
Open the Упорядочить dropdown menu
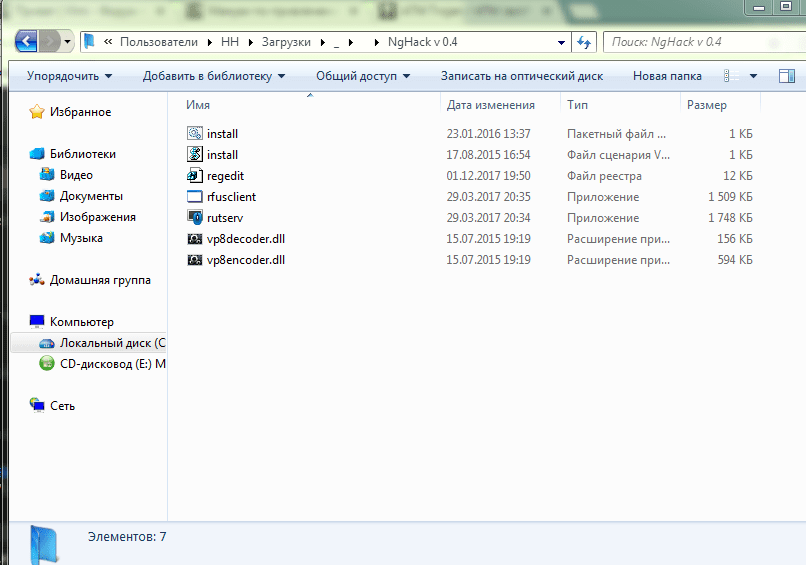(x=69, y=76)
